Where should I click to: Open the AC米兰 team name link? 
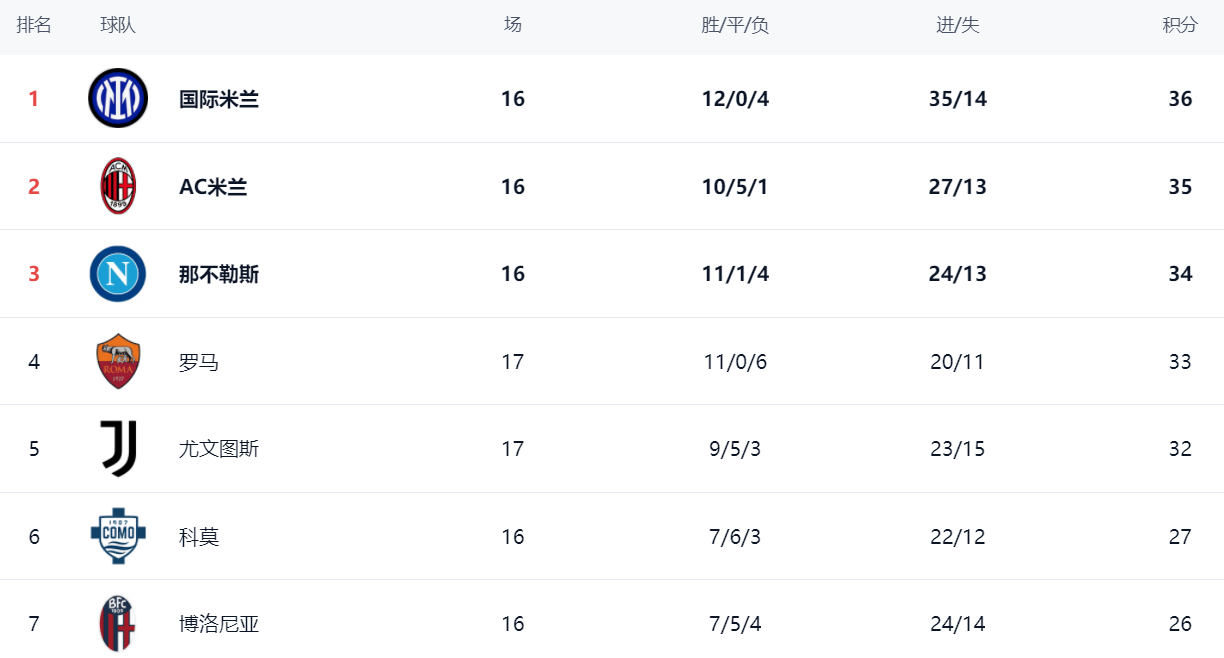(x=213, y=187)
